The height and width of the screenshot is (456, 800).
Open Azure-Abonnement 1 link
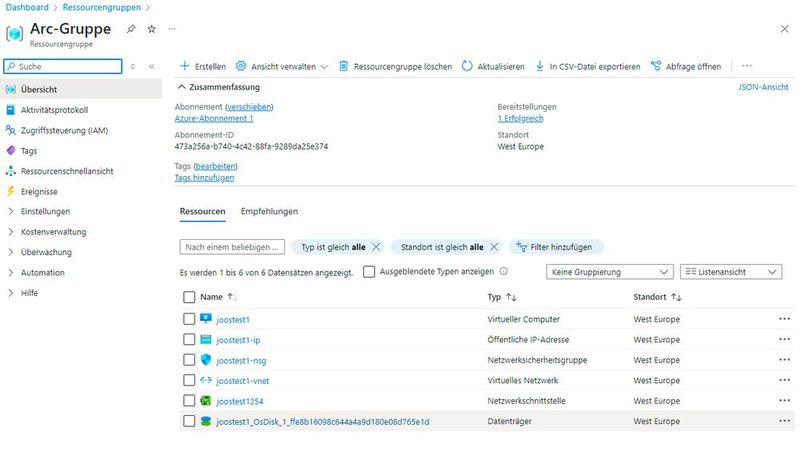[x=214, y=118]
